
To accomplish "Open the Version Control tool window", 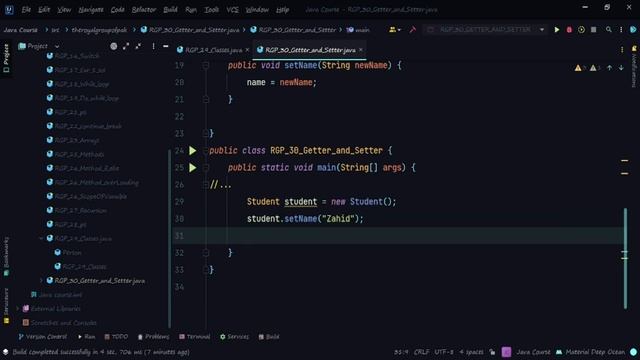I will (42, 337).
